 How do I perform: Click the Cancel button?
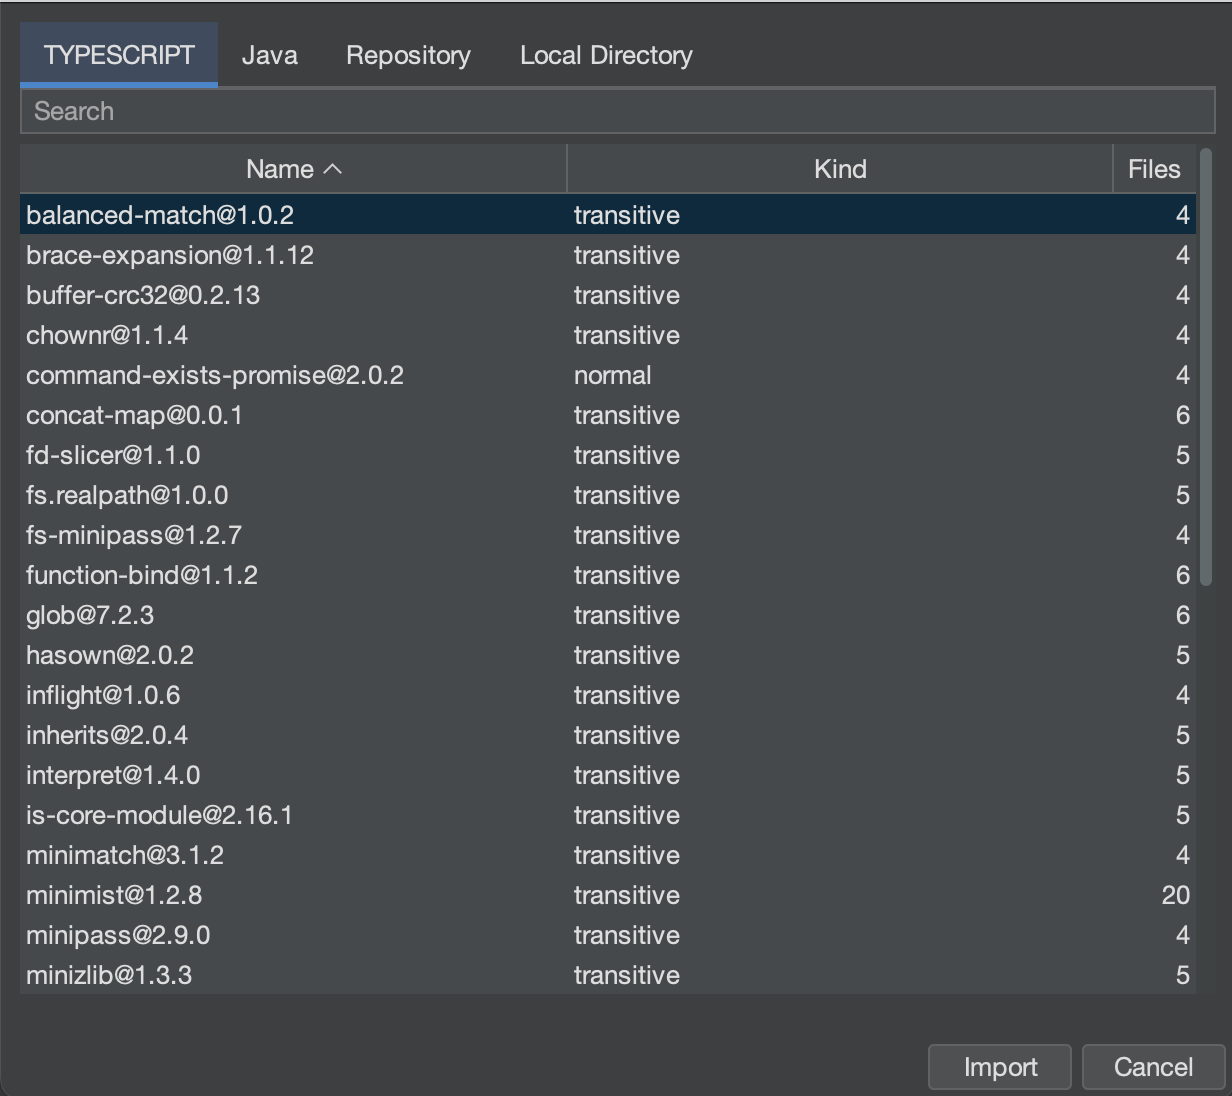pos(1152,1067)
